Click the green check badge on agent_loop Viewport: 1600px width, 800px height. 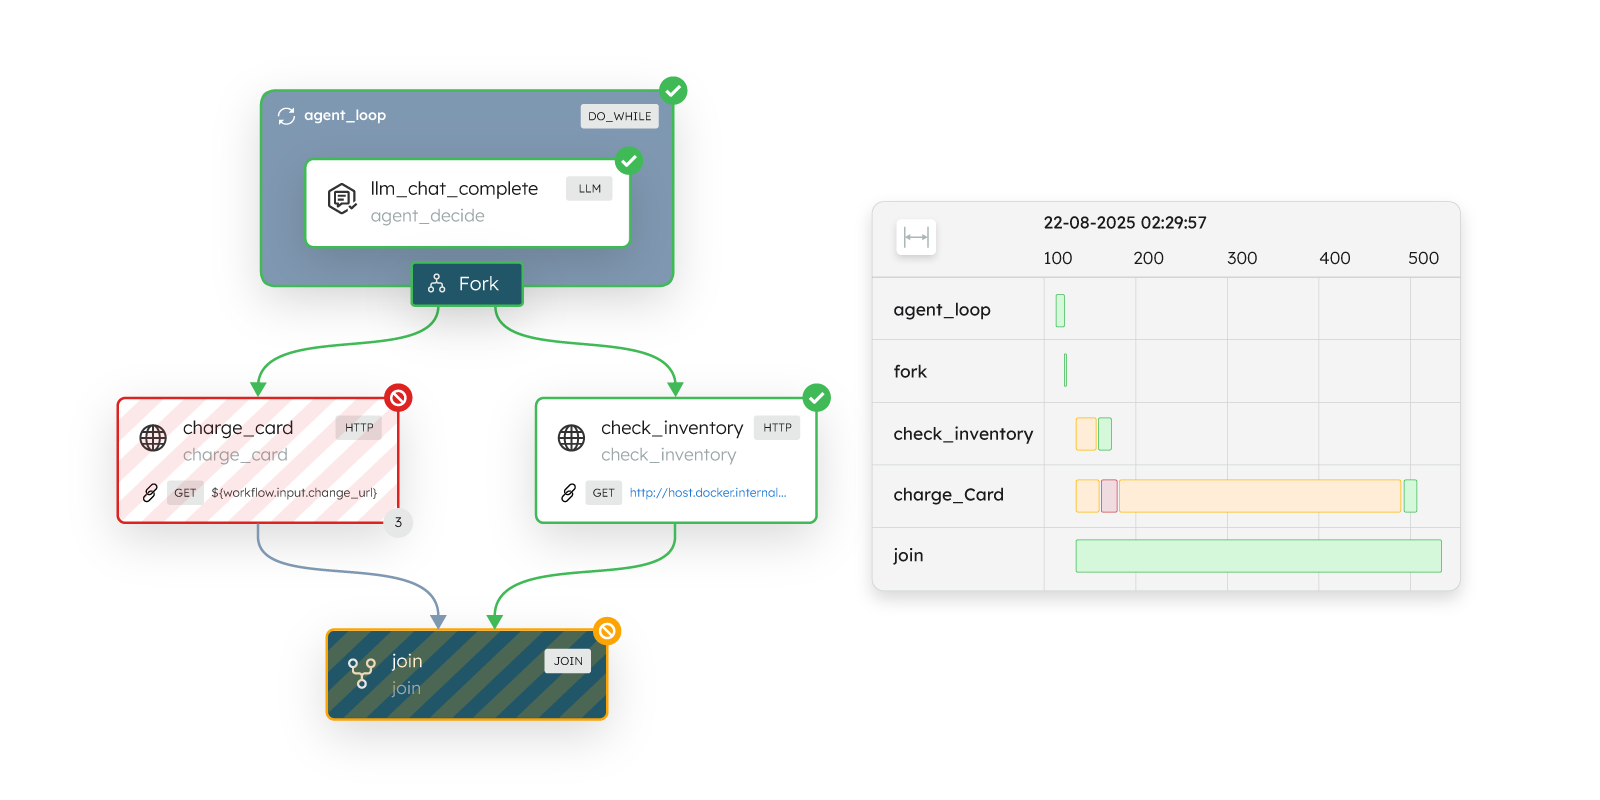673,91
